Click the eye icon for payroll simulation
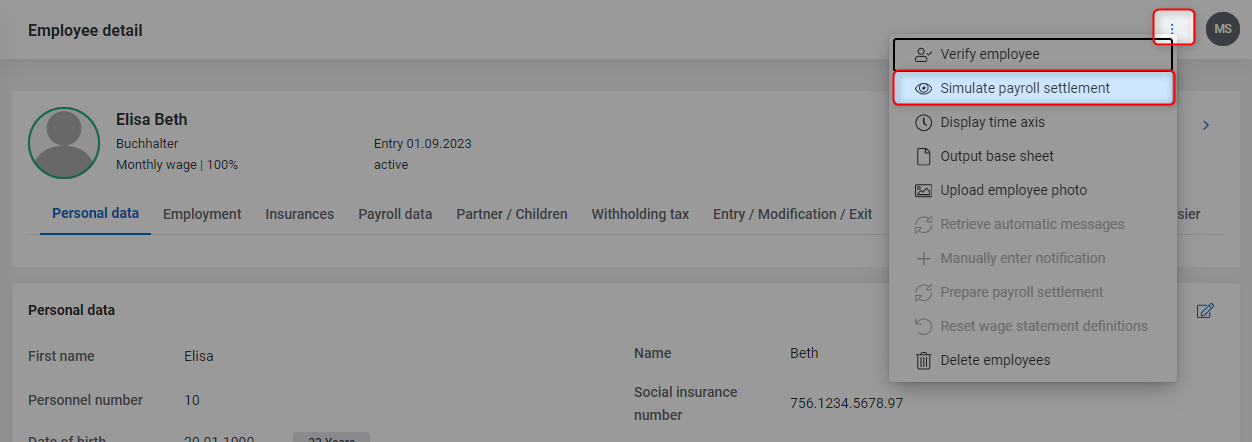Screen dimensions: 1252x442 click(923, 88)
